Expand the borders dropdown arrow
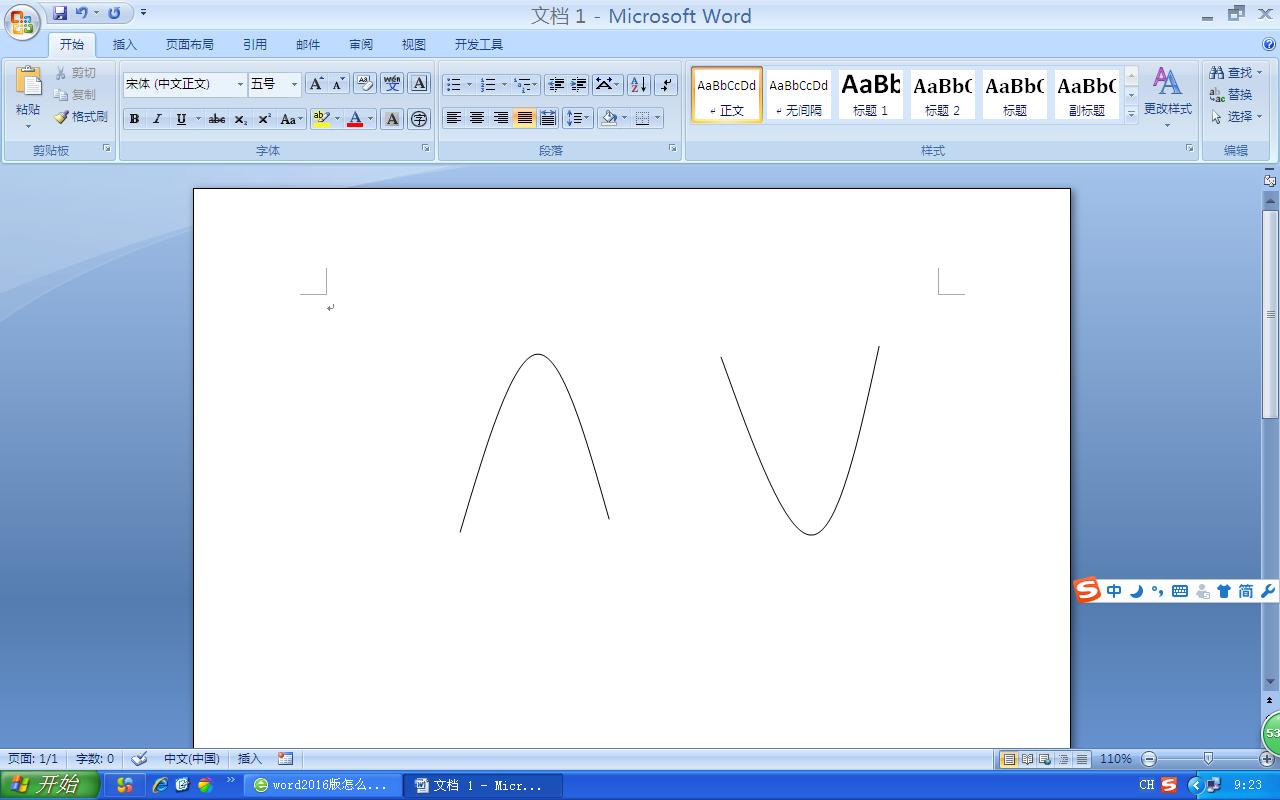The image size is (1280, 800). point(657,118)
